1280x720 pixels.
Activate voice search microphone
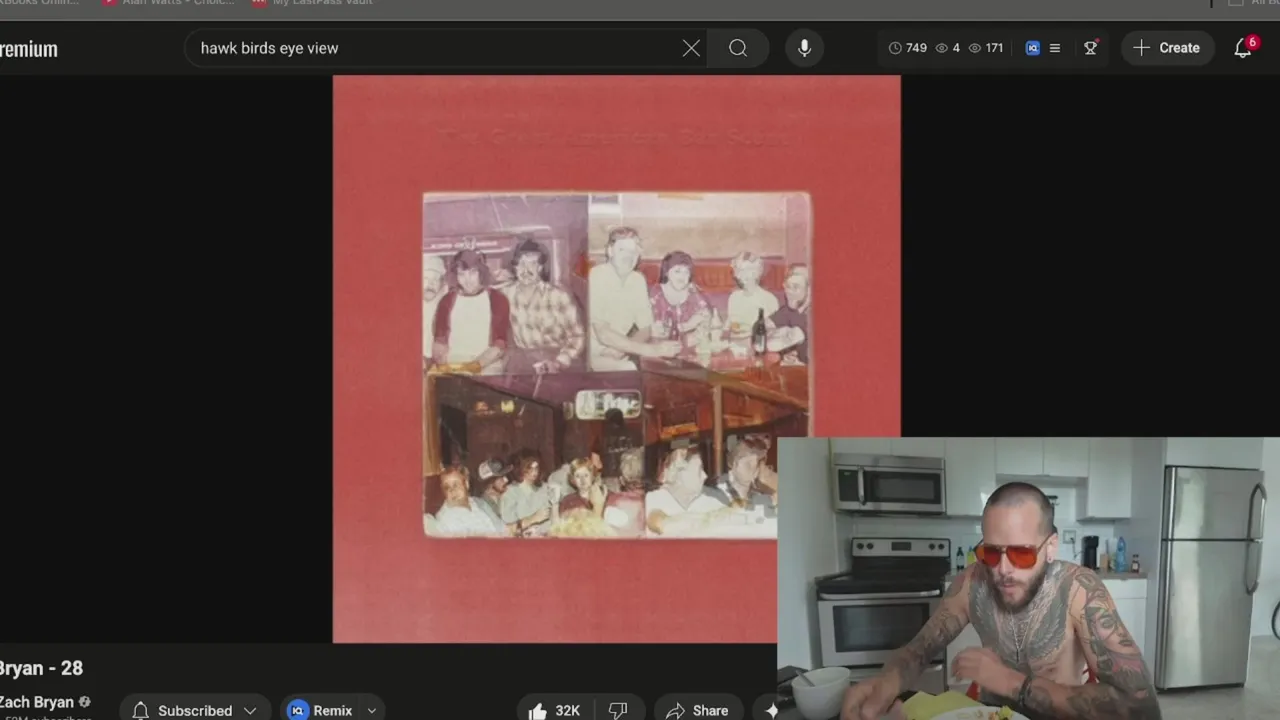pos(804,48)
